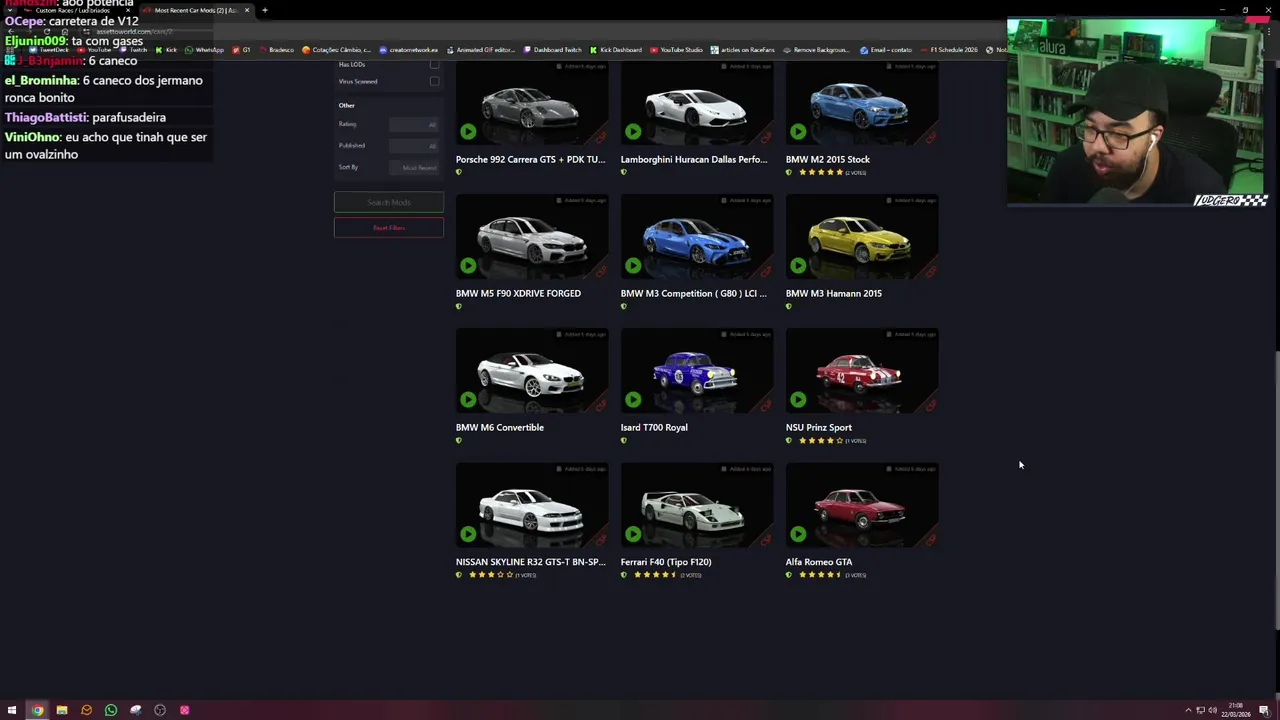Open WhatsApp from the taskbar
The image size is (1280, 720).
(x=111, y=710)
